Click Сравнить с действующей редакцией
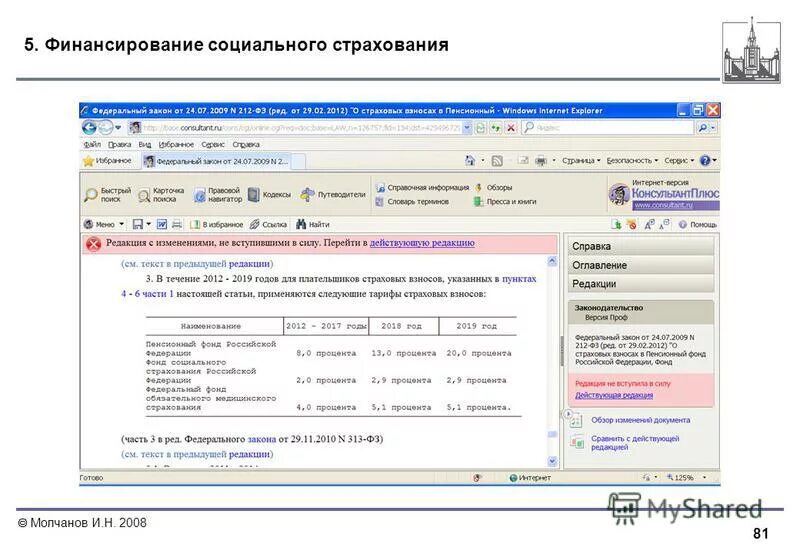Viewport: 800px width, 554px height. (x=635, y=443)
